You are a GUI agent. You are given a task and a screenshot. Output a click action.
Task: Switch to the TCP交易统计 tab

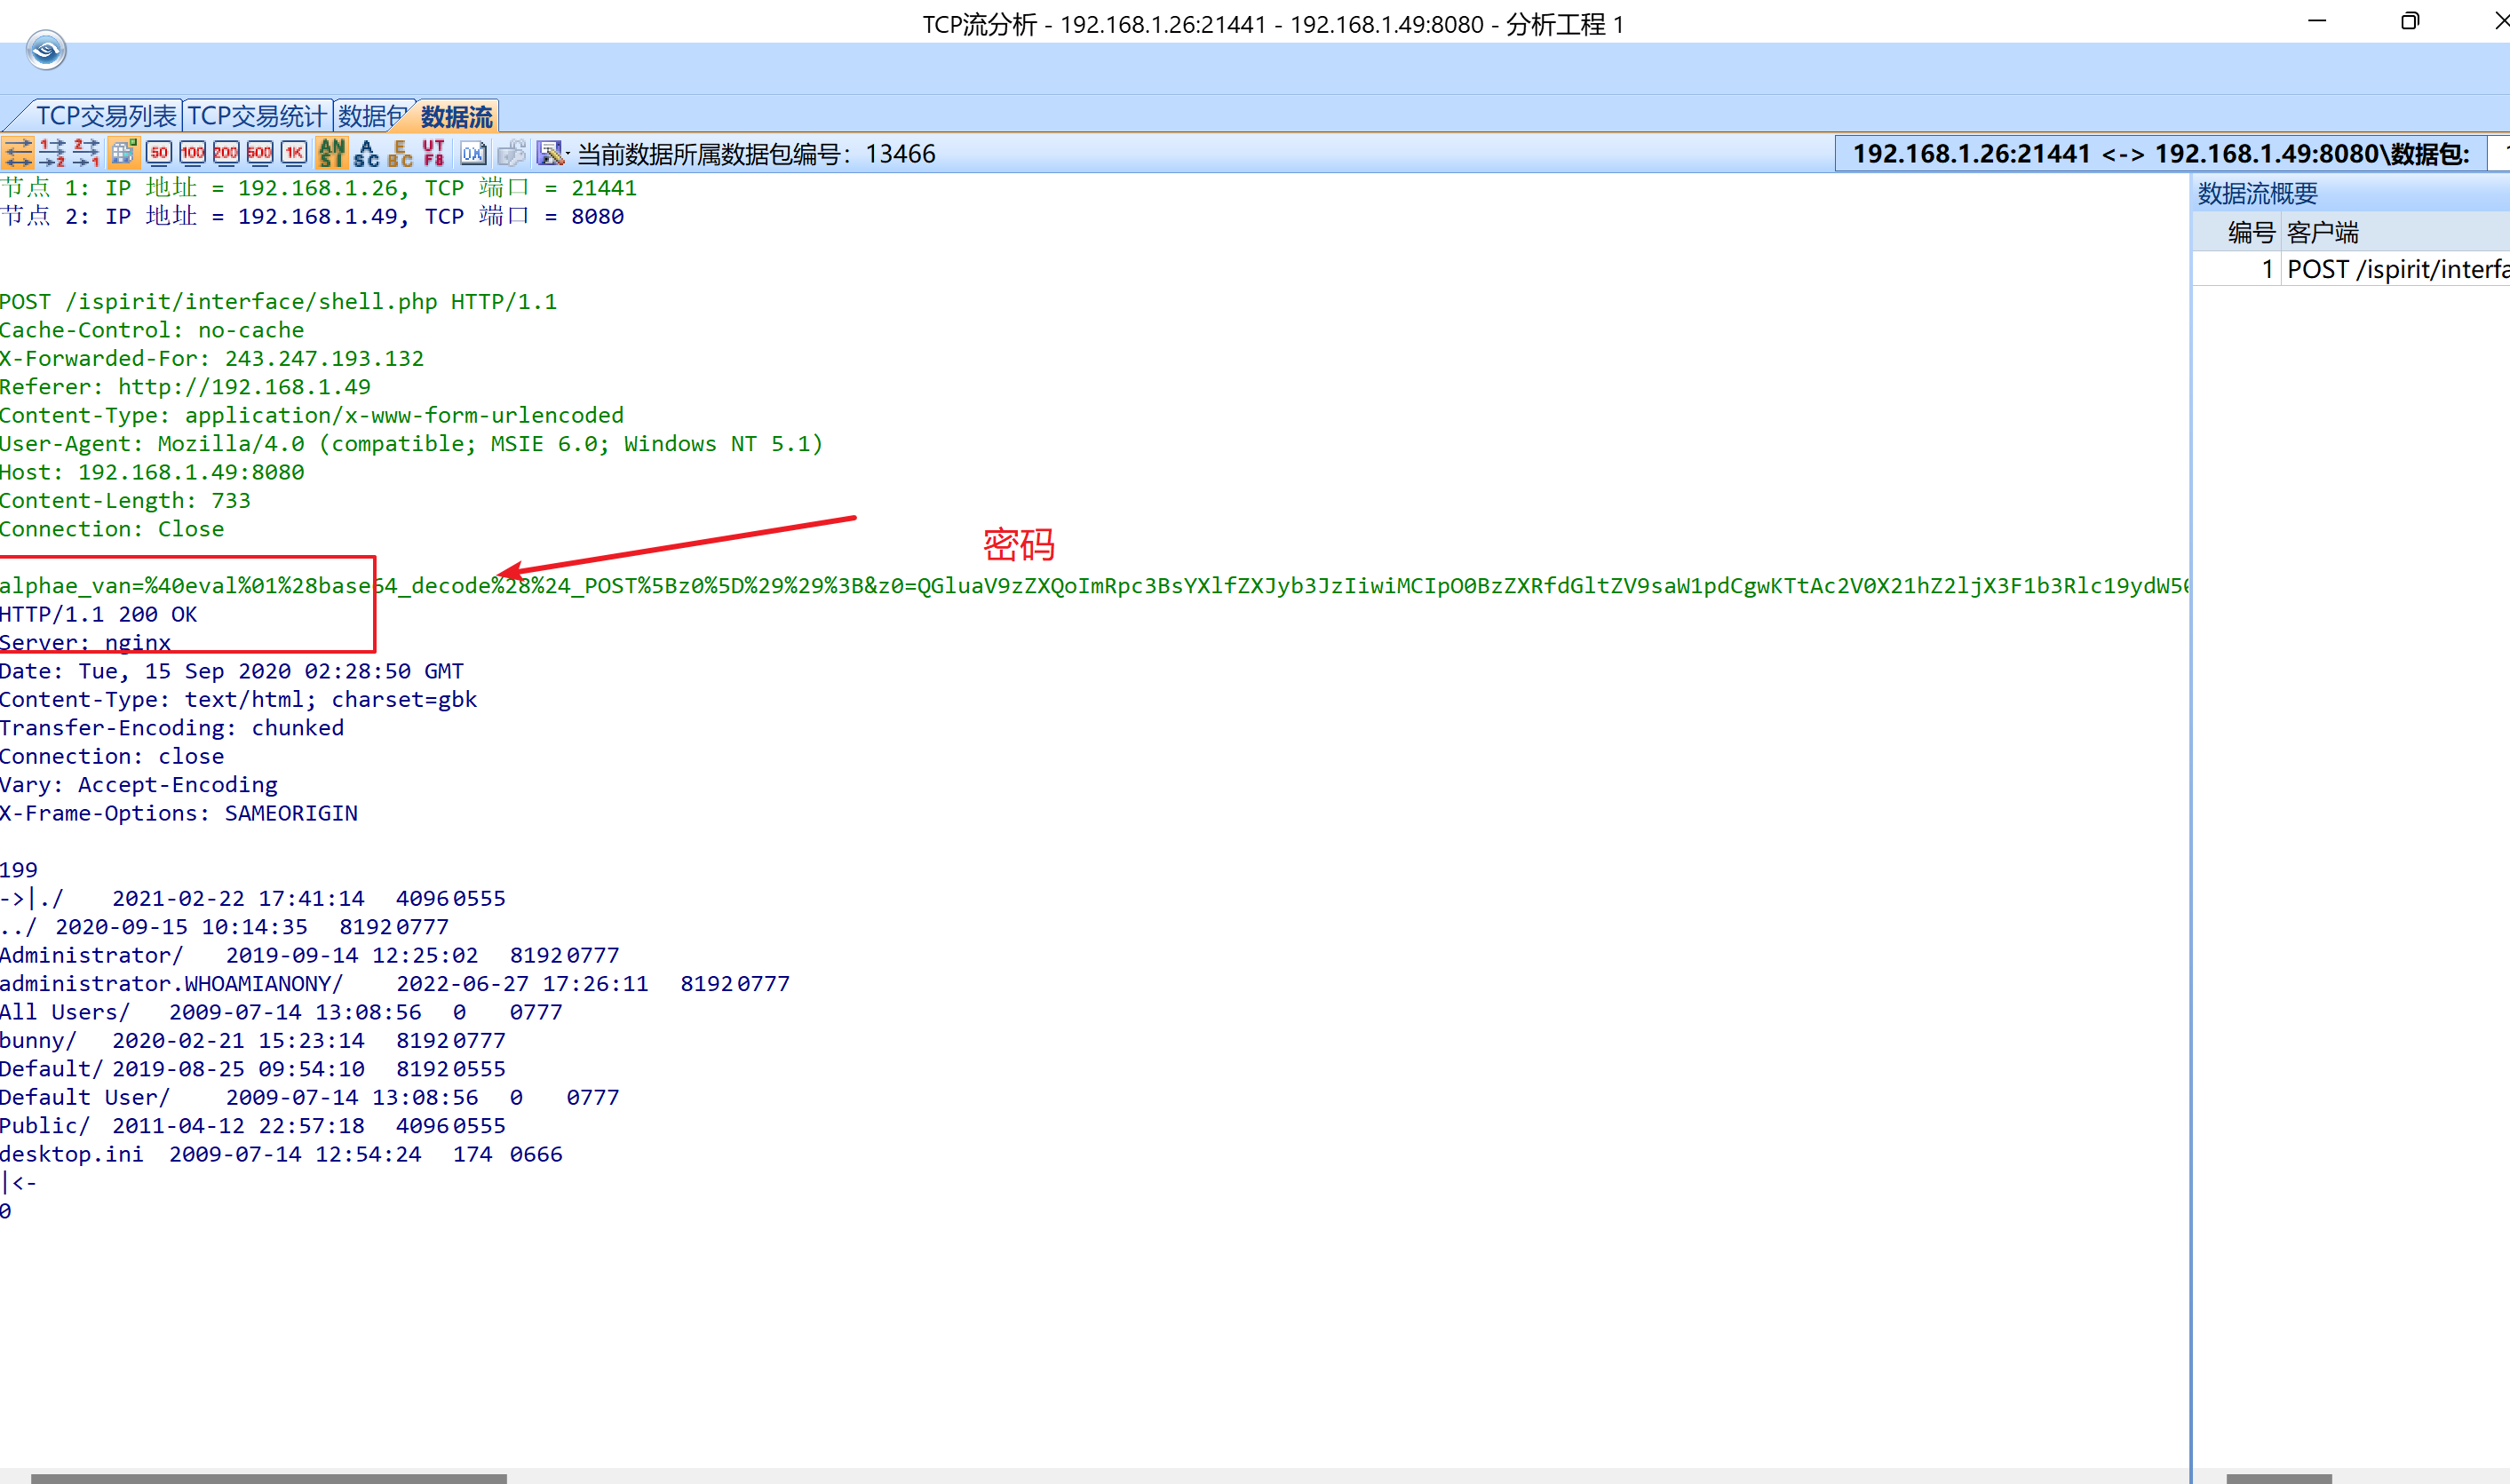[x=257, y=116]
